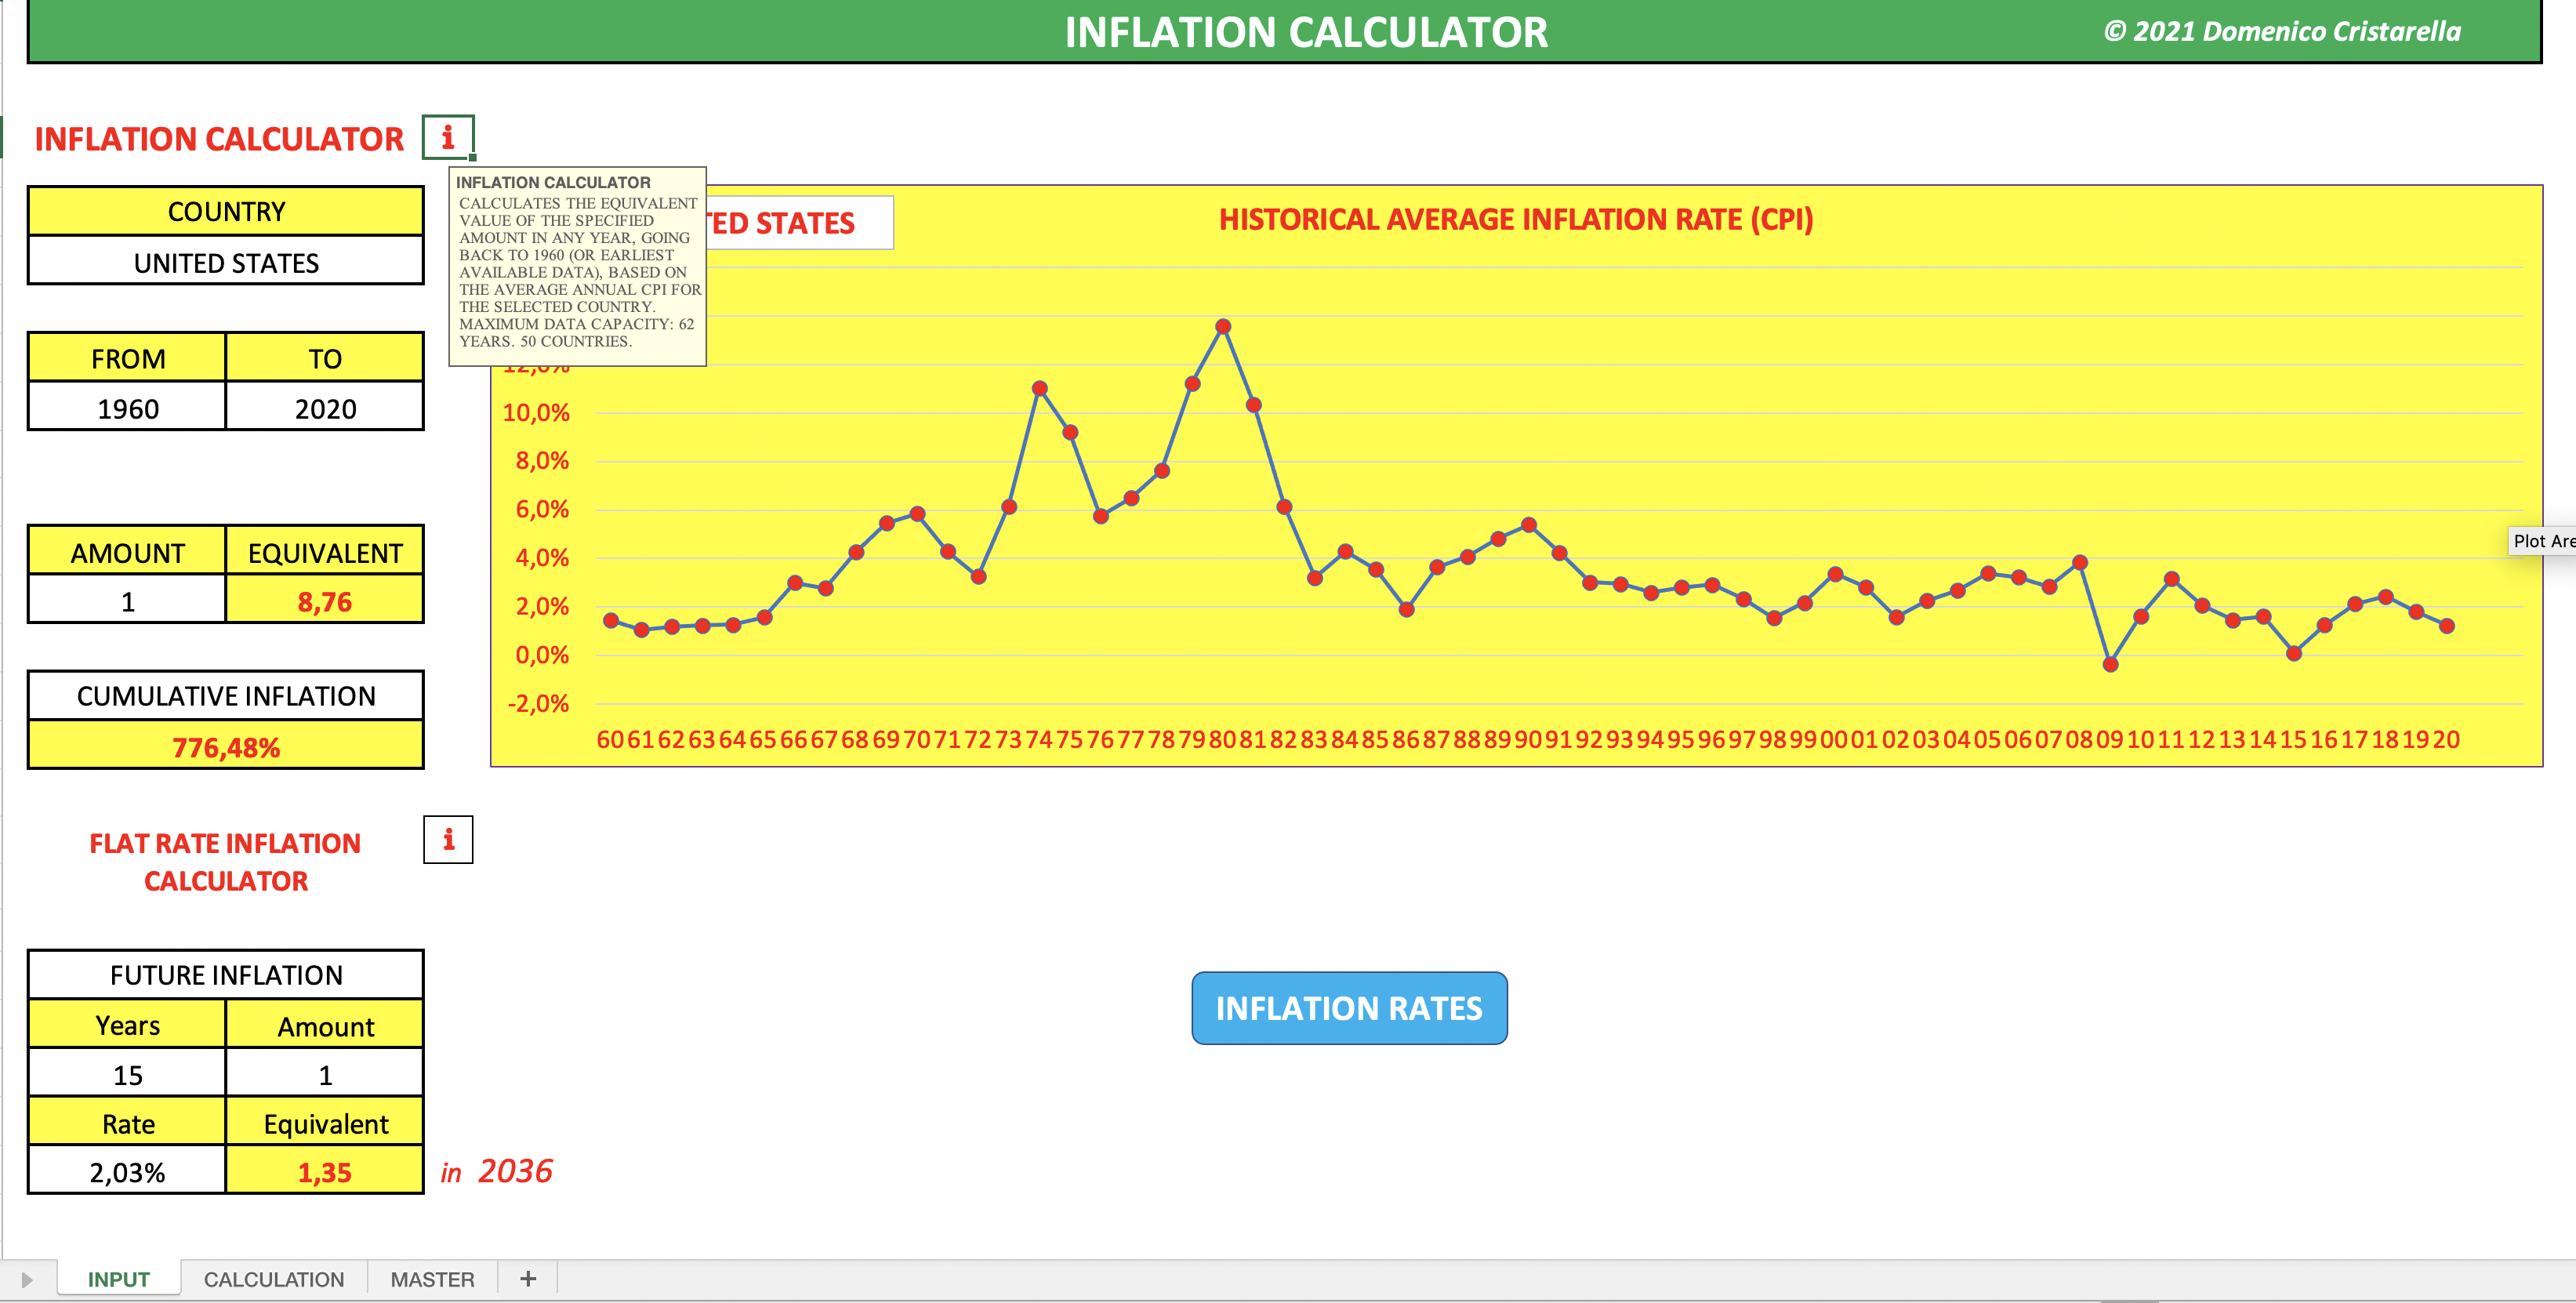Image resolution: width=2576 pixels, height=1303 pixels.
Task: Click the 1980 peak data point on chart
Action: coord(1223,326)
